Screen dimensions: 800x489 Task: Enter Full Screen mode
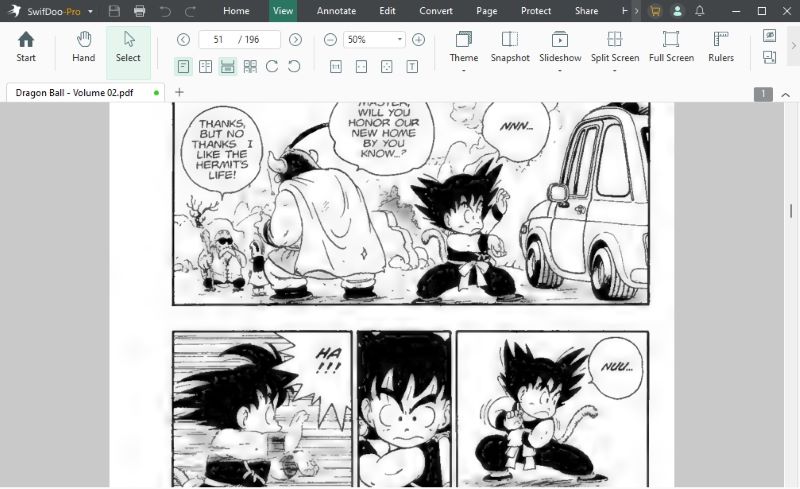coord(671,47)
